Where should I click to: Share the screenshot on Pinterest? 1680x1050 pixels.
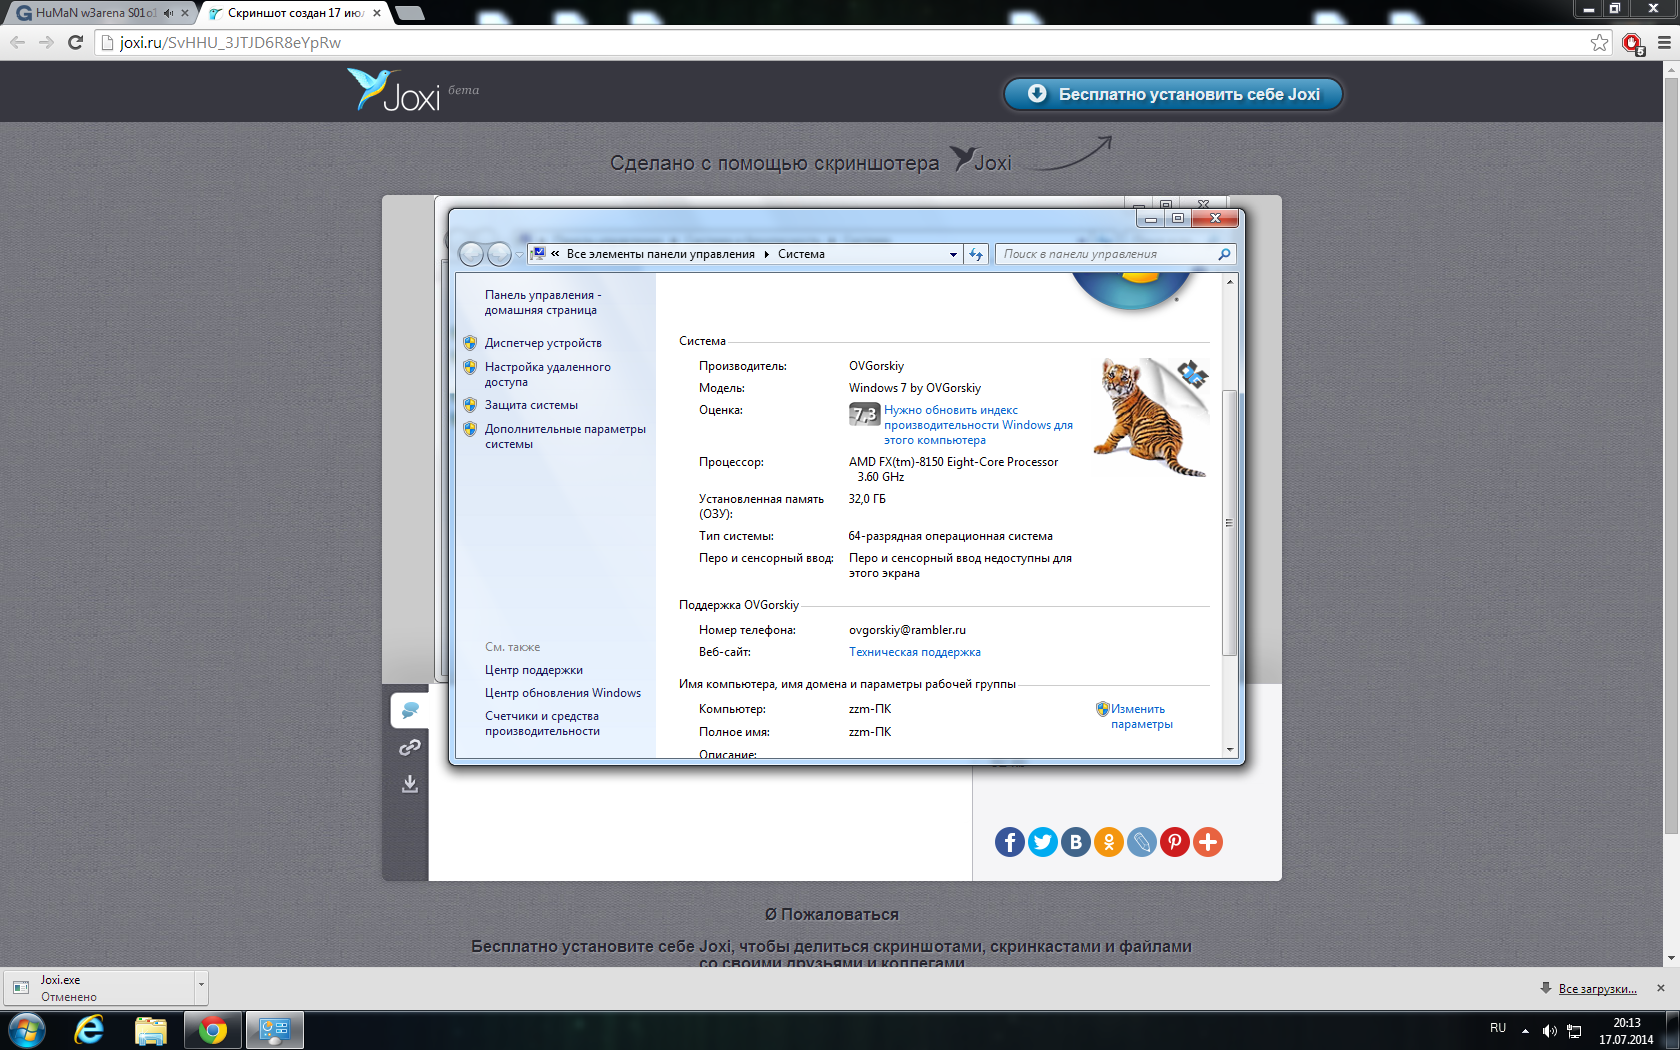1175,842
